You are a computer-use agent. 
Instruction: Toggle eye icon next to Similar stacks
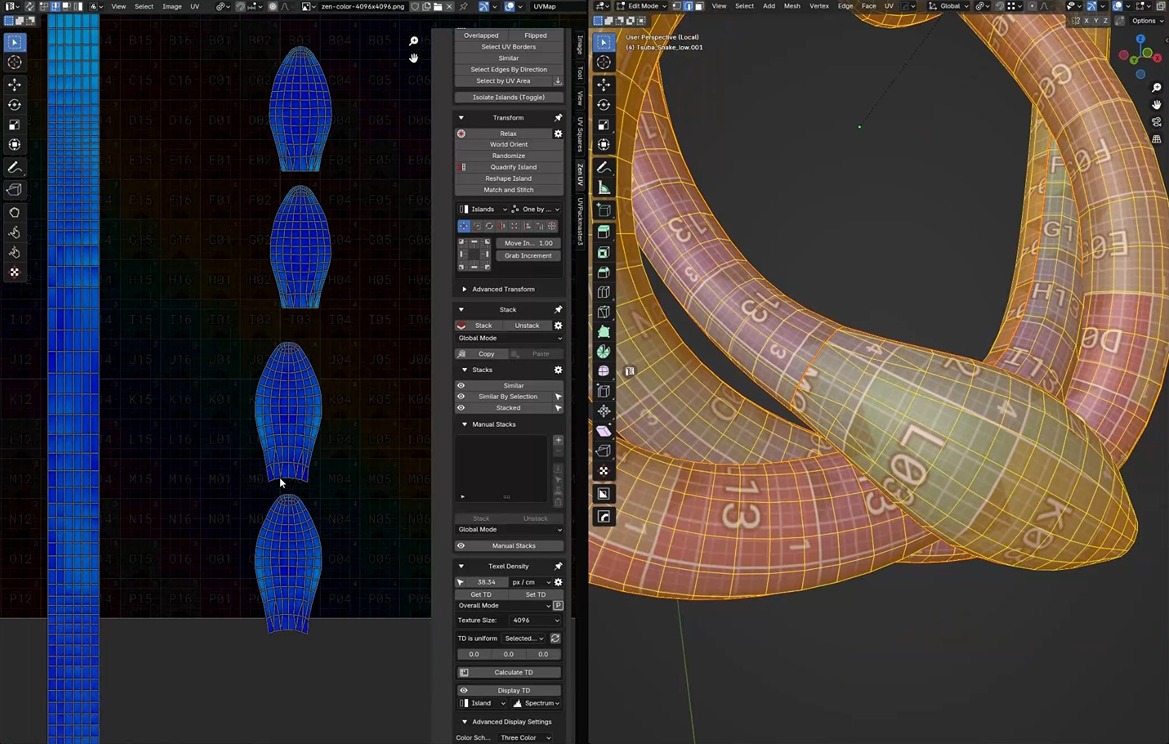(461, 385)
